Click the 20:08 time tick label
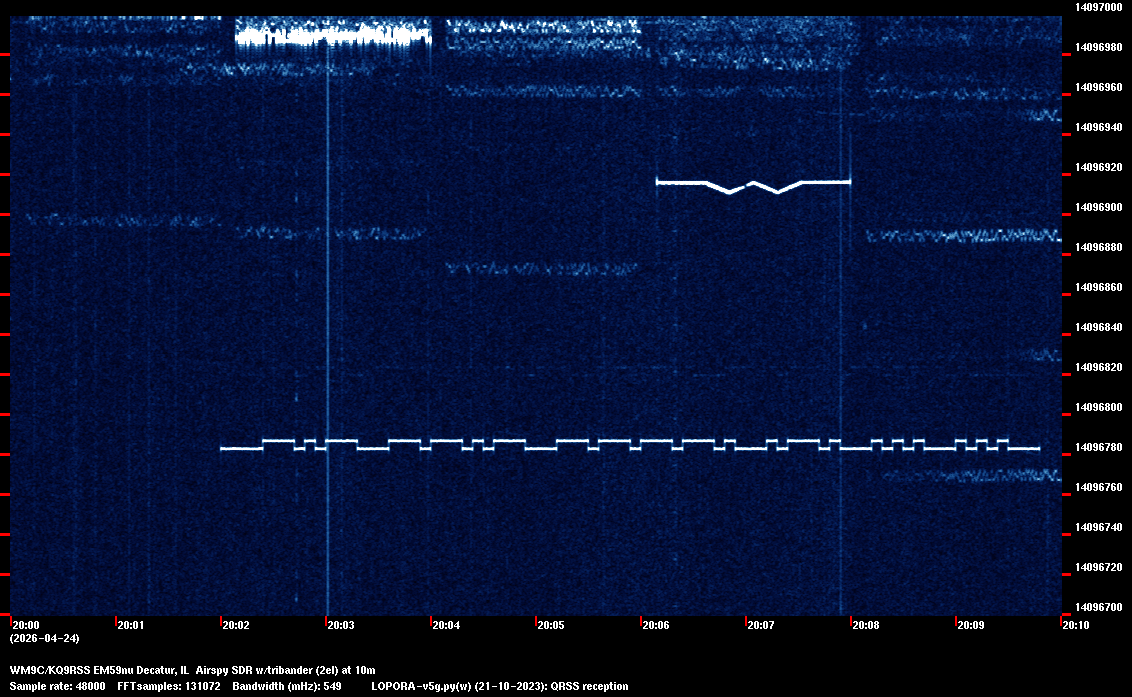Screen dimensions: 1132x697 pyautogui.click(x=865, y=625)
